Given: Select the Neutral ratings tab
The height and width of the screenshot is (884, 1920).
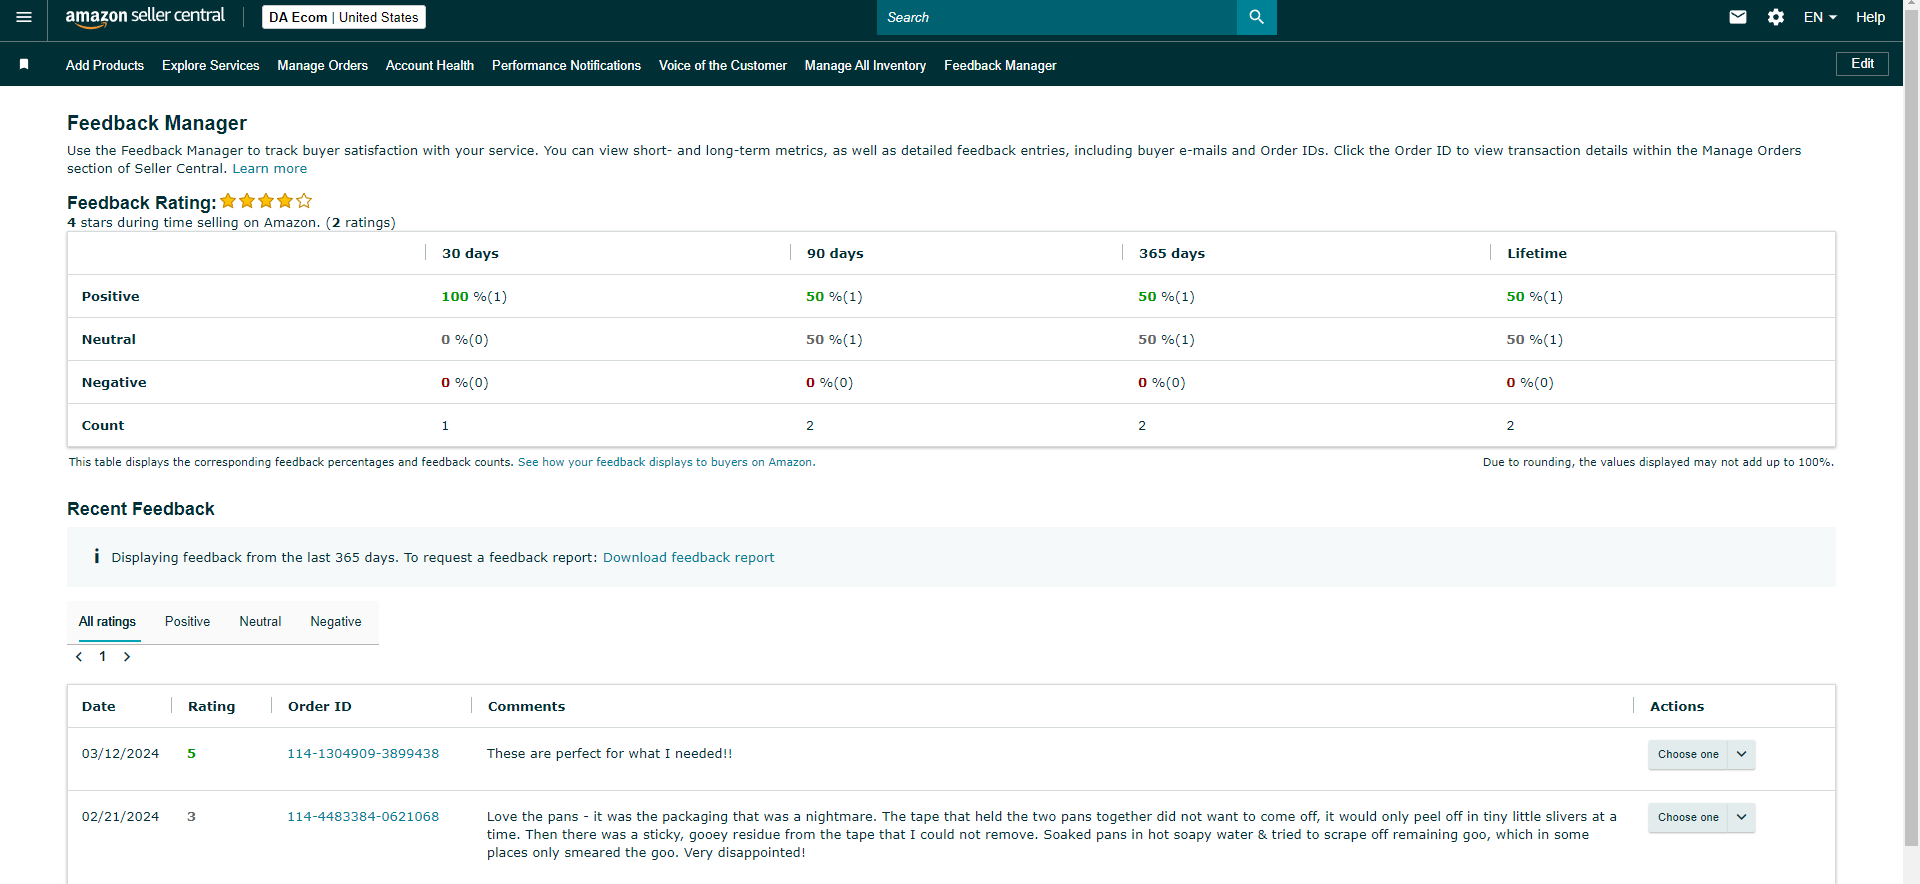Looking at the screenshot, I should 260,621.
